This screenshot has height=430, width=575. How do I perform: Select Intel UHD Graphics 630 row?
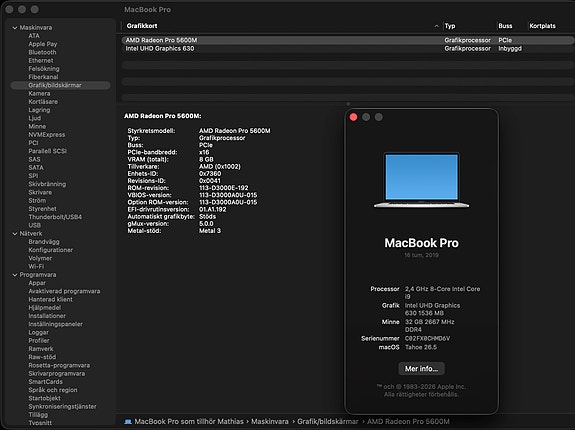pyautogui.click(x=347, y=48)
